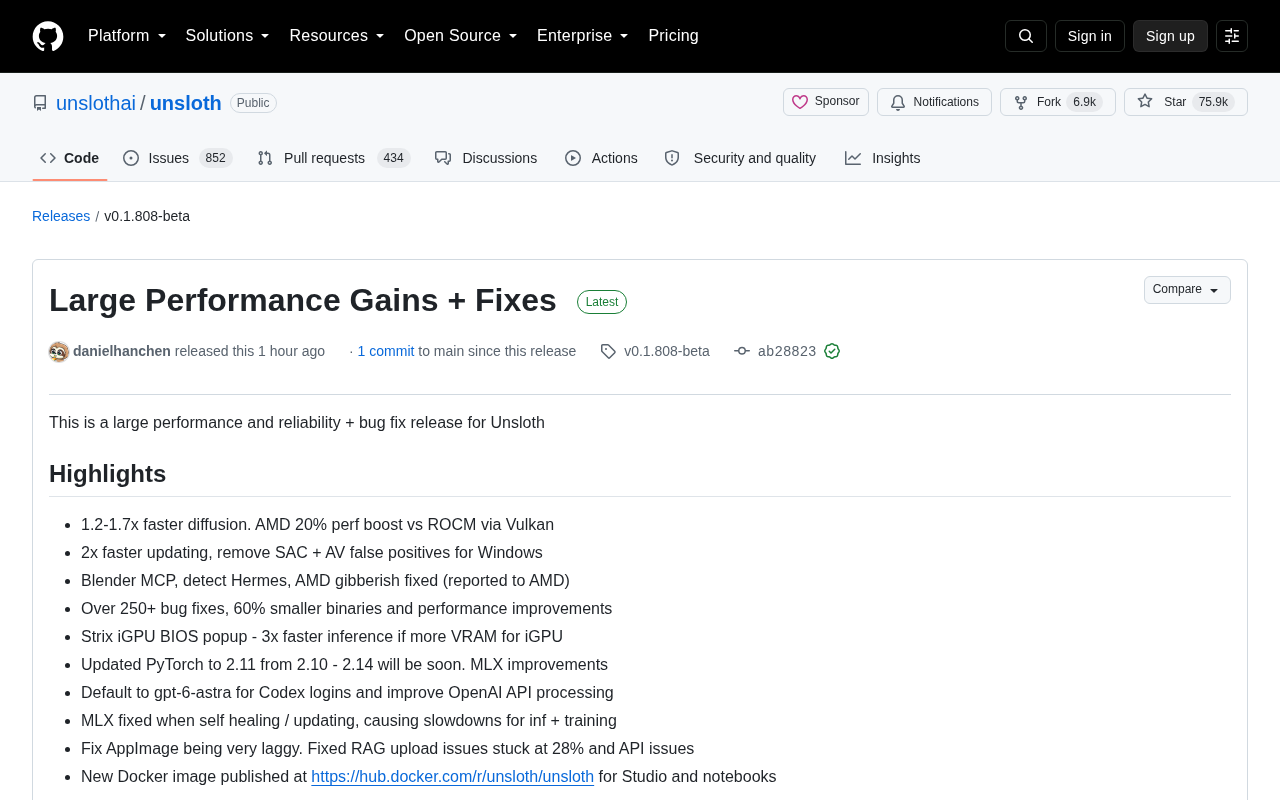Screen dimensions: 1280x800
Task: Expand the Open Source menu
Action: point(461,36)
